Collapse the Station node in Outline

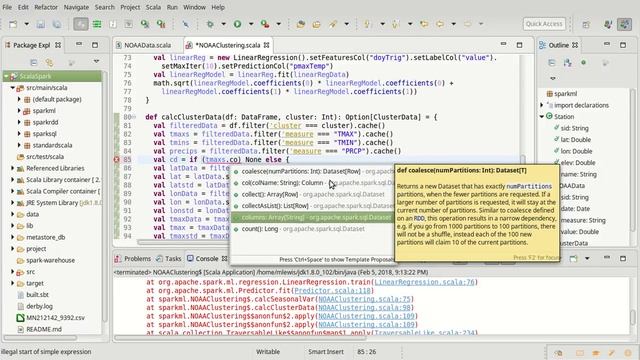[542, 116]
